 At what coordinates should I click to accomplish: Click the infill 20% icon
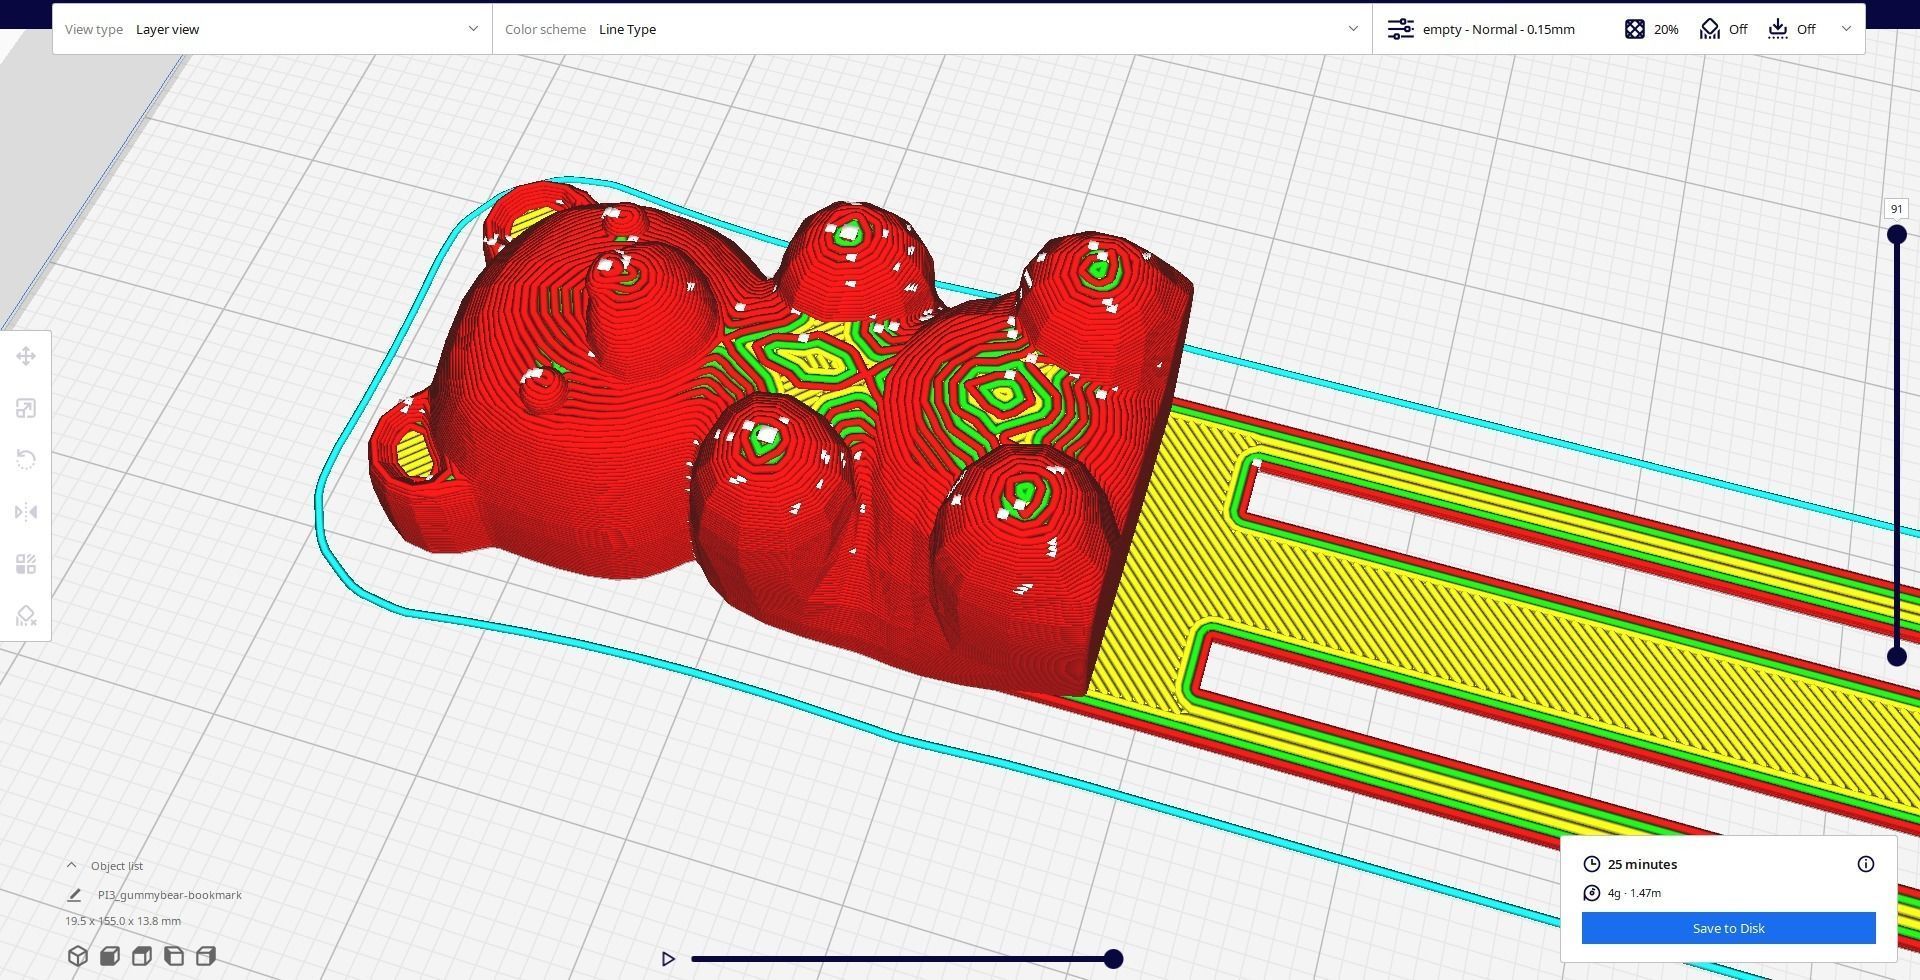pos(1635,29)
